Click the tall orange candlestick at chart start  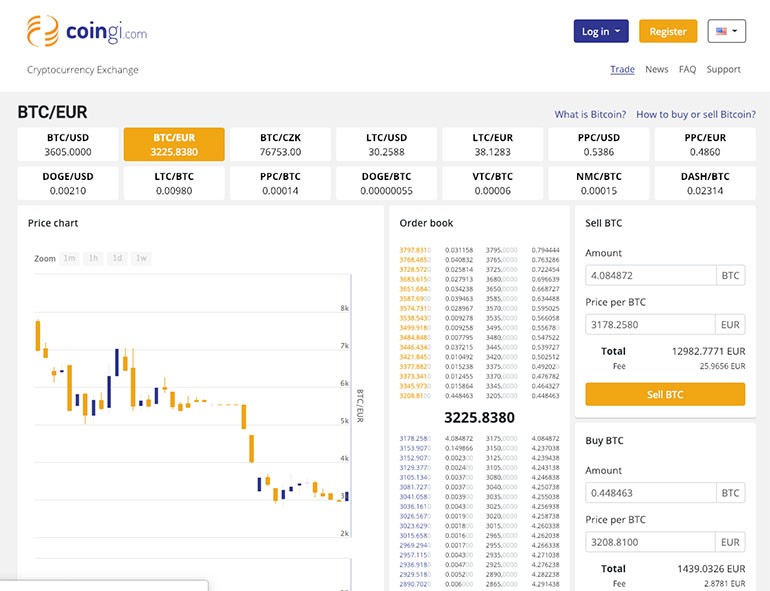pos(38,336)
